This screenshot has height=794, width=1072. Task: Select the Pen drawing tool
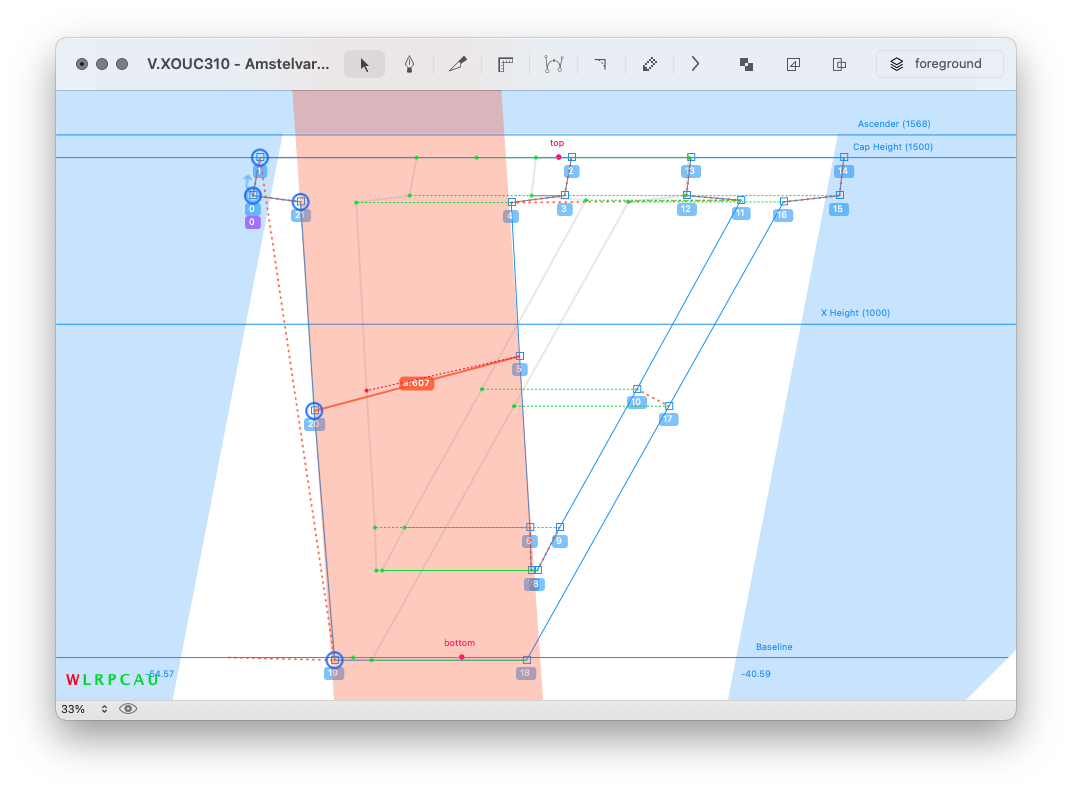pyautogui.click(x=409, y=64)
